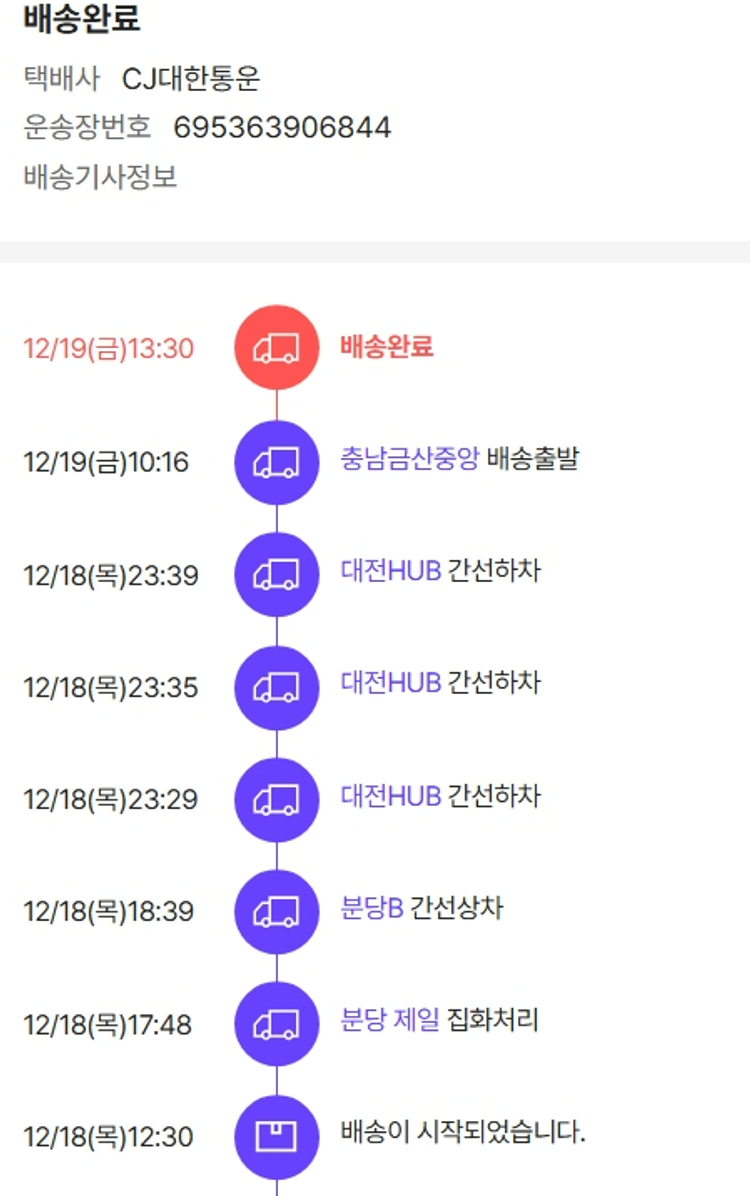Click the red delivery complete truck icon
This screenshot has height=1196, width=750.
point(276,348)
